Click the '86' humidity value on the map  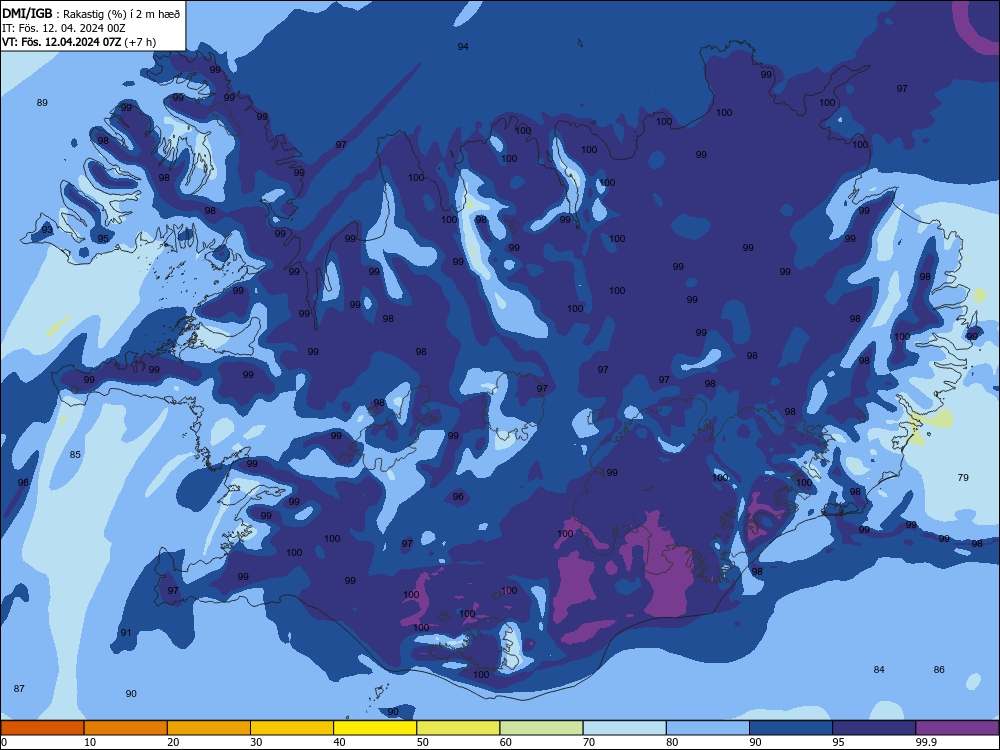pyautogui.click(x=939, y=669)
